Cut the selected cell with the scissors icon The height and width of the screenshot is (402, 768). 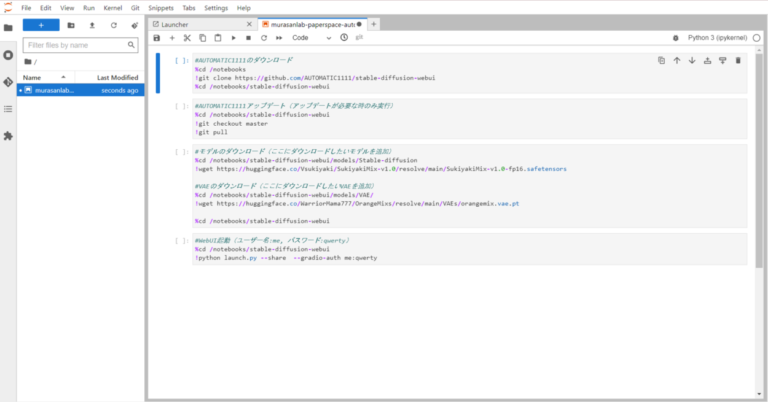(x=187, y=38)
